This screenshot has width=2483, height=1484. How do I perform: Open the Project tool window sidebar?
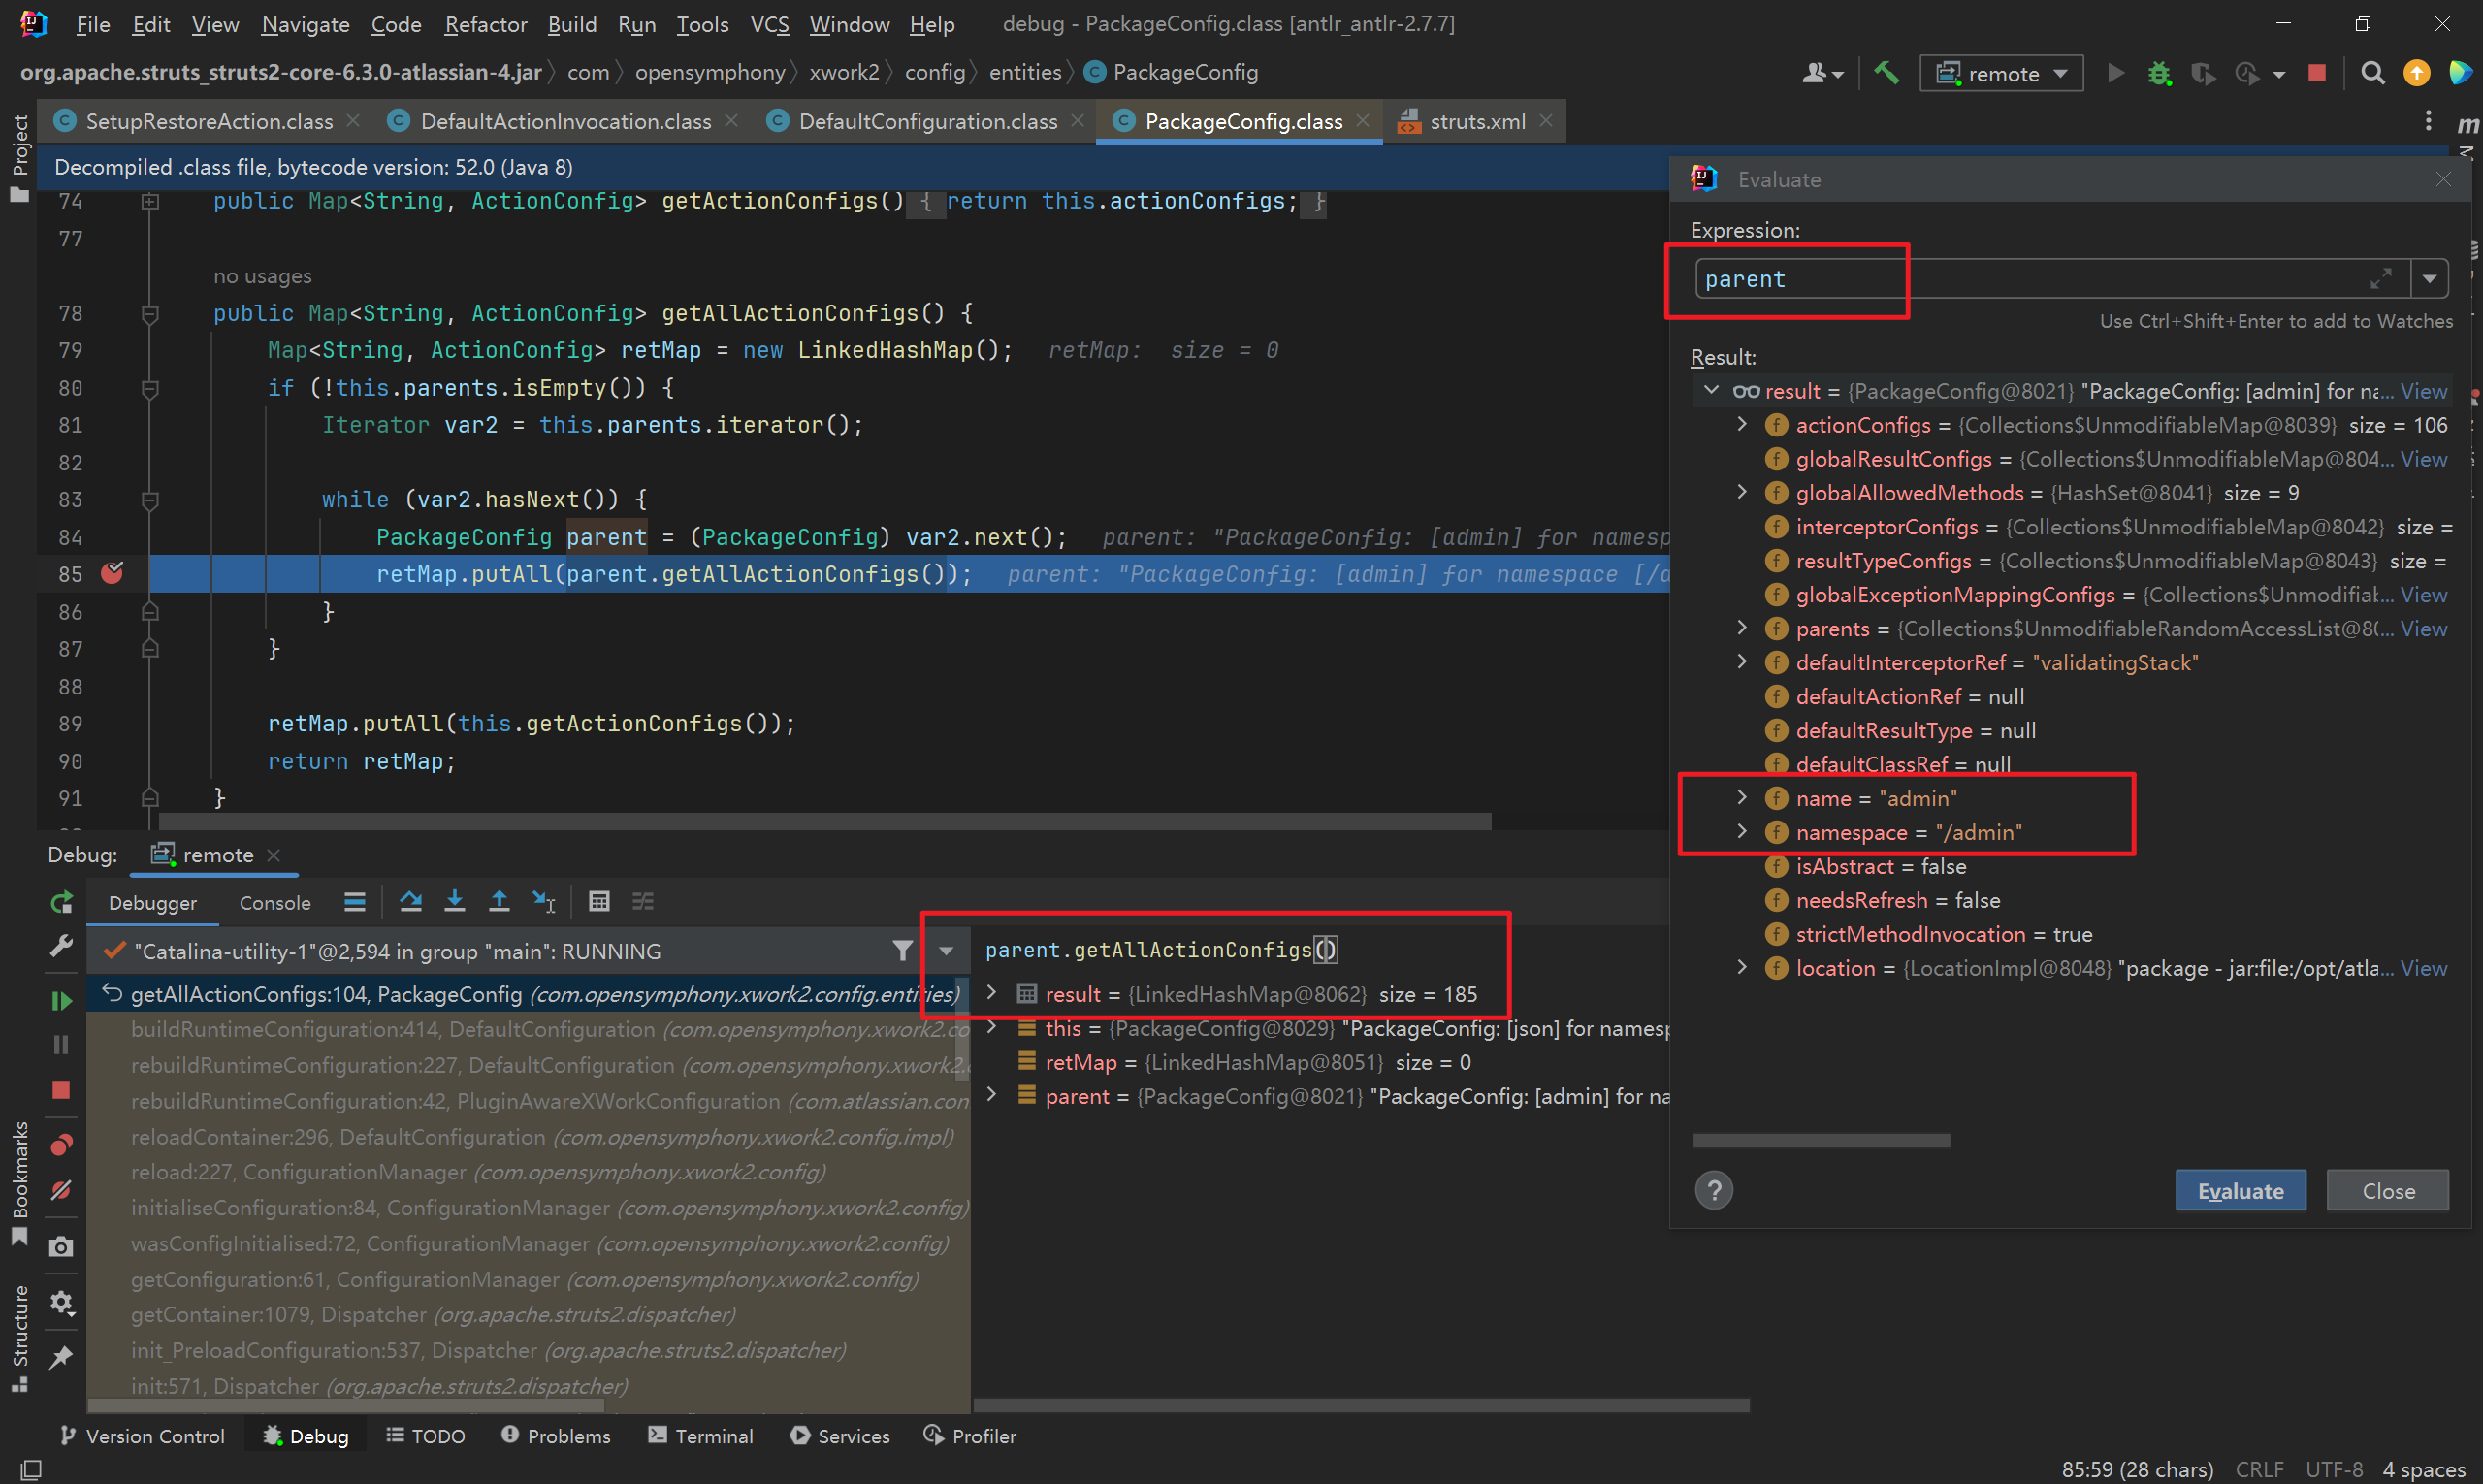pyautogui.click(x=19, y=158)
